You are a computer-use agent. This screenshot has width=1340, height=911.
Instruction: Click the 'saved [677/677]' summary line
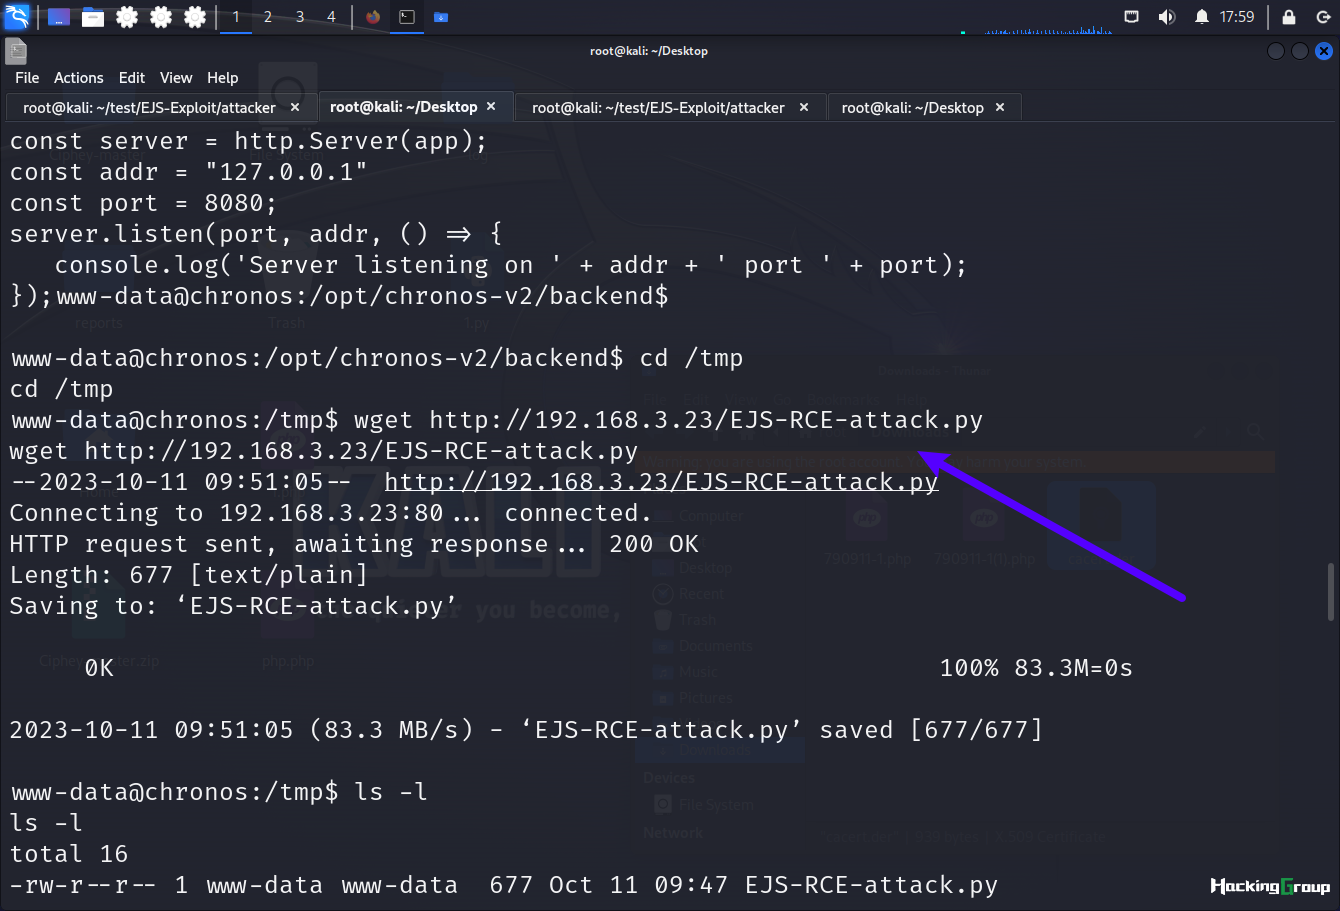pyautogui.click(x=526, y=730)
